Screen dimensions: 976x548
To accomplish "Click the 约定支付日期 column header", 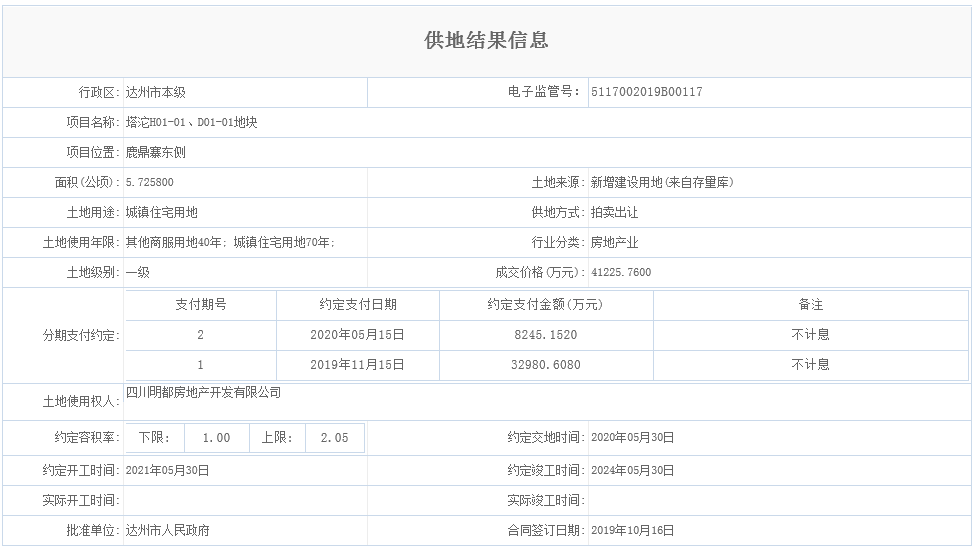I will [358, 305].
